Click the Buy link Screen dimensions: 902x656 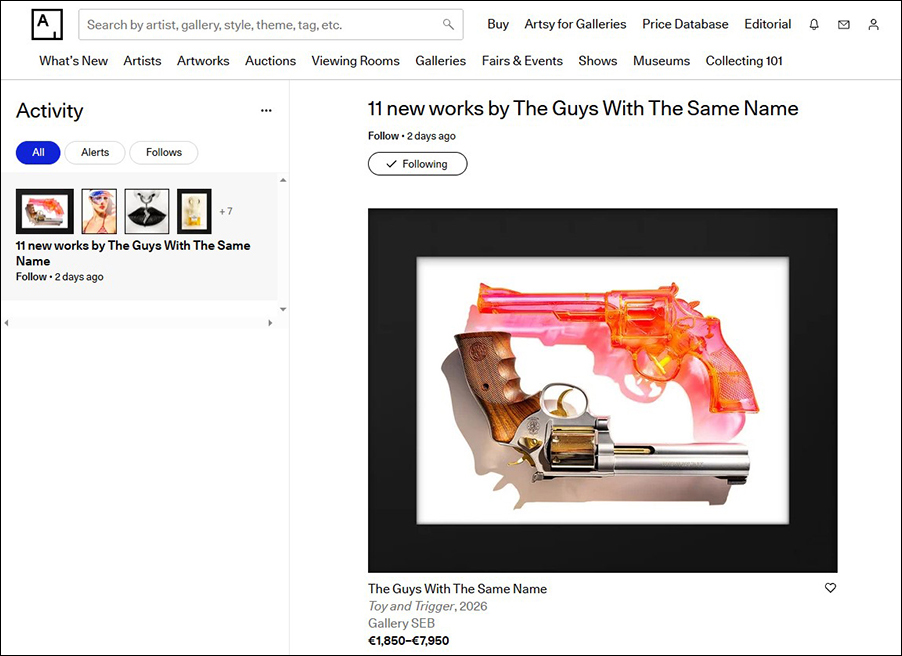[x=498, y=24]
